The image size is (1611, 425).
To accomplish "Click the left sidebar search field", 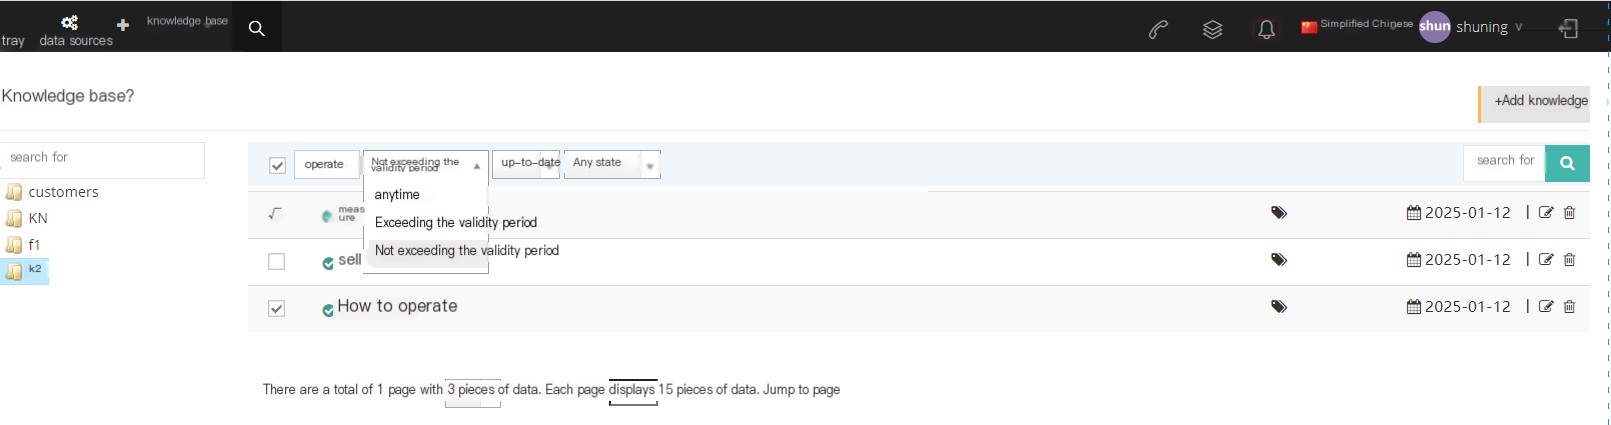I will pos(102,158).
